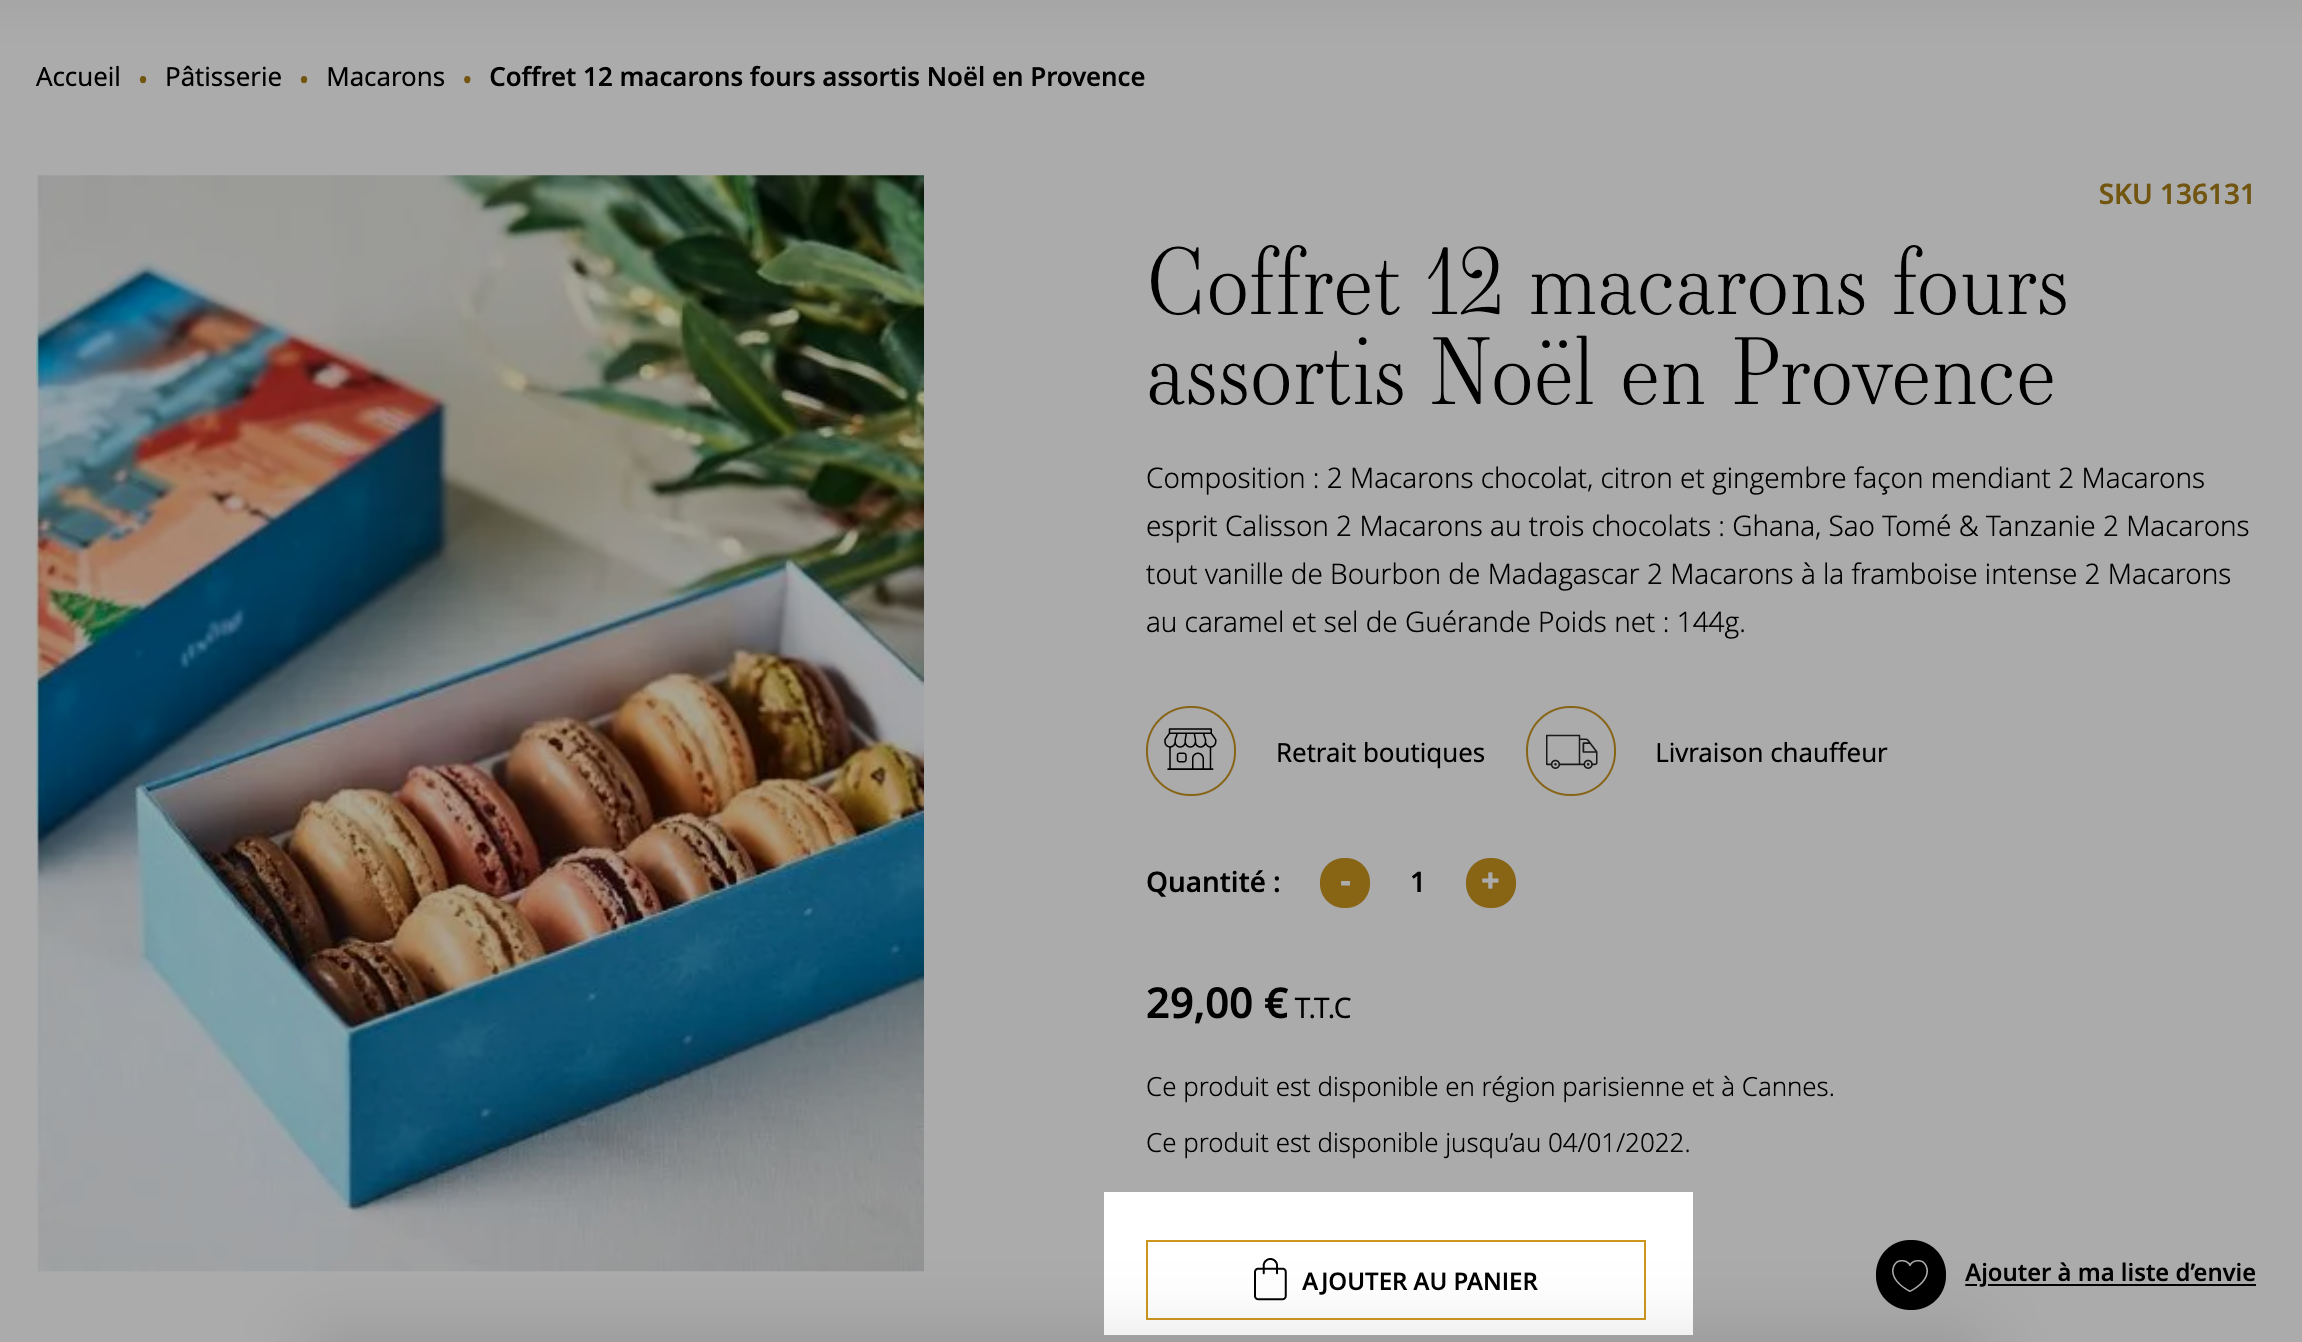Click the heart wishlist icon

1910,1274
